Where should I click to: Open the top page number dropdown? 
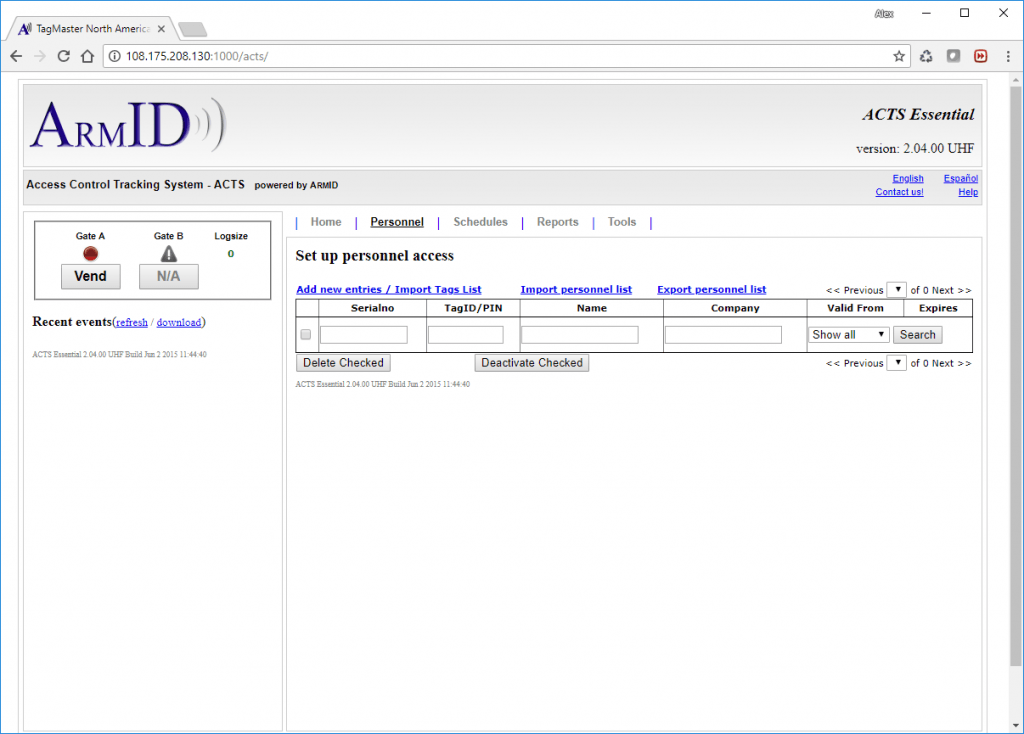click(x=897, y=290)
